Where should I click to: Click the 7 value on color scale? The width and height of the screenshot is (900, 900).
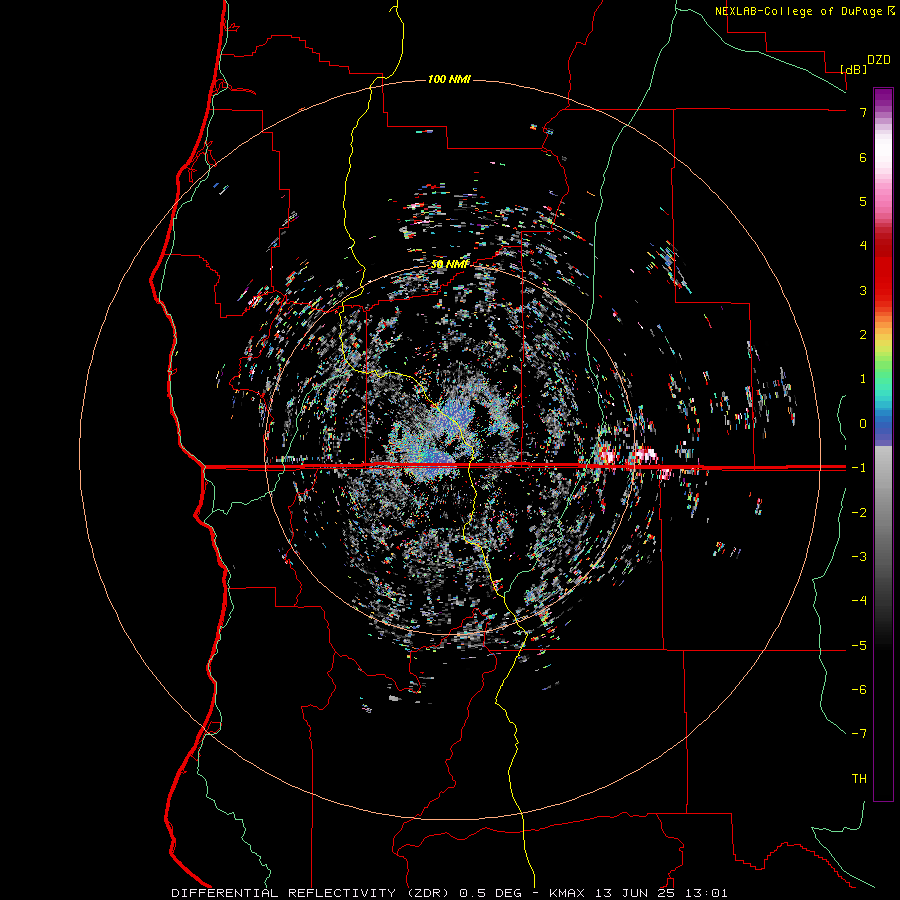pyautogui.click(x=863, y=112)
